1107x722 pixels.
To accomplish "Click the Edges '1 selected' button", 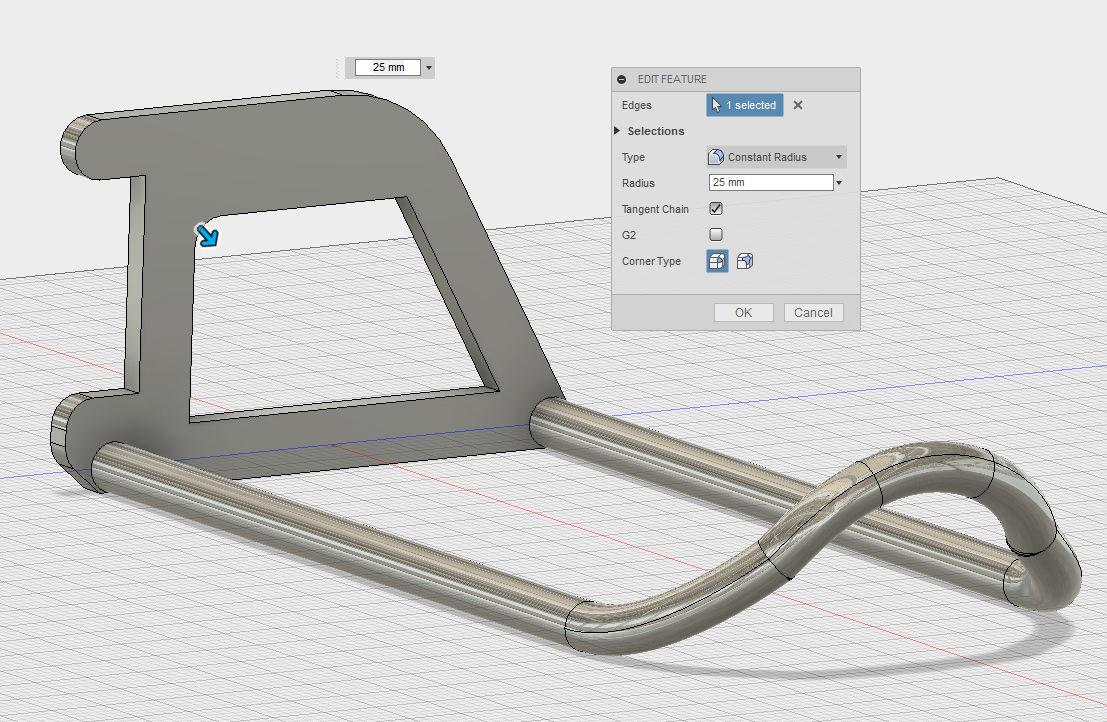I will pyautogui.click(x=744, y=105).
